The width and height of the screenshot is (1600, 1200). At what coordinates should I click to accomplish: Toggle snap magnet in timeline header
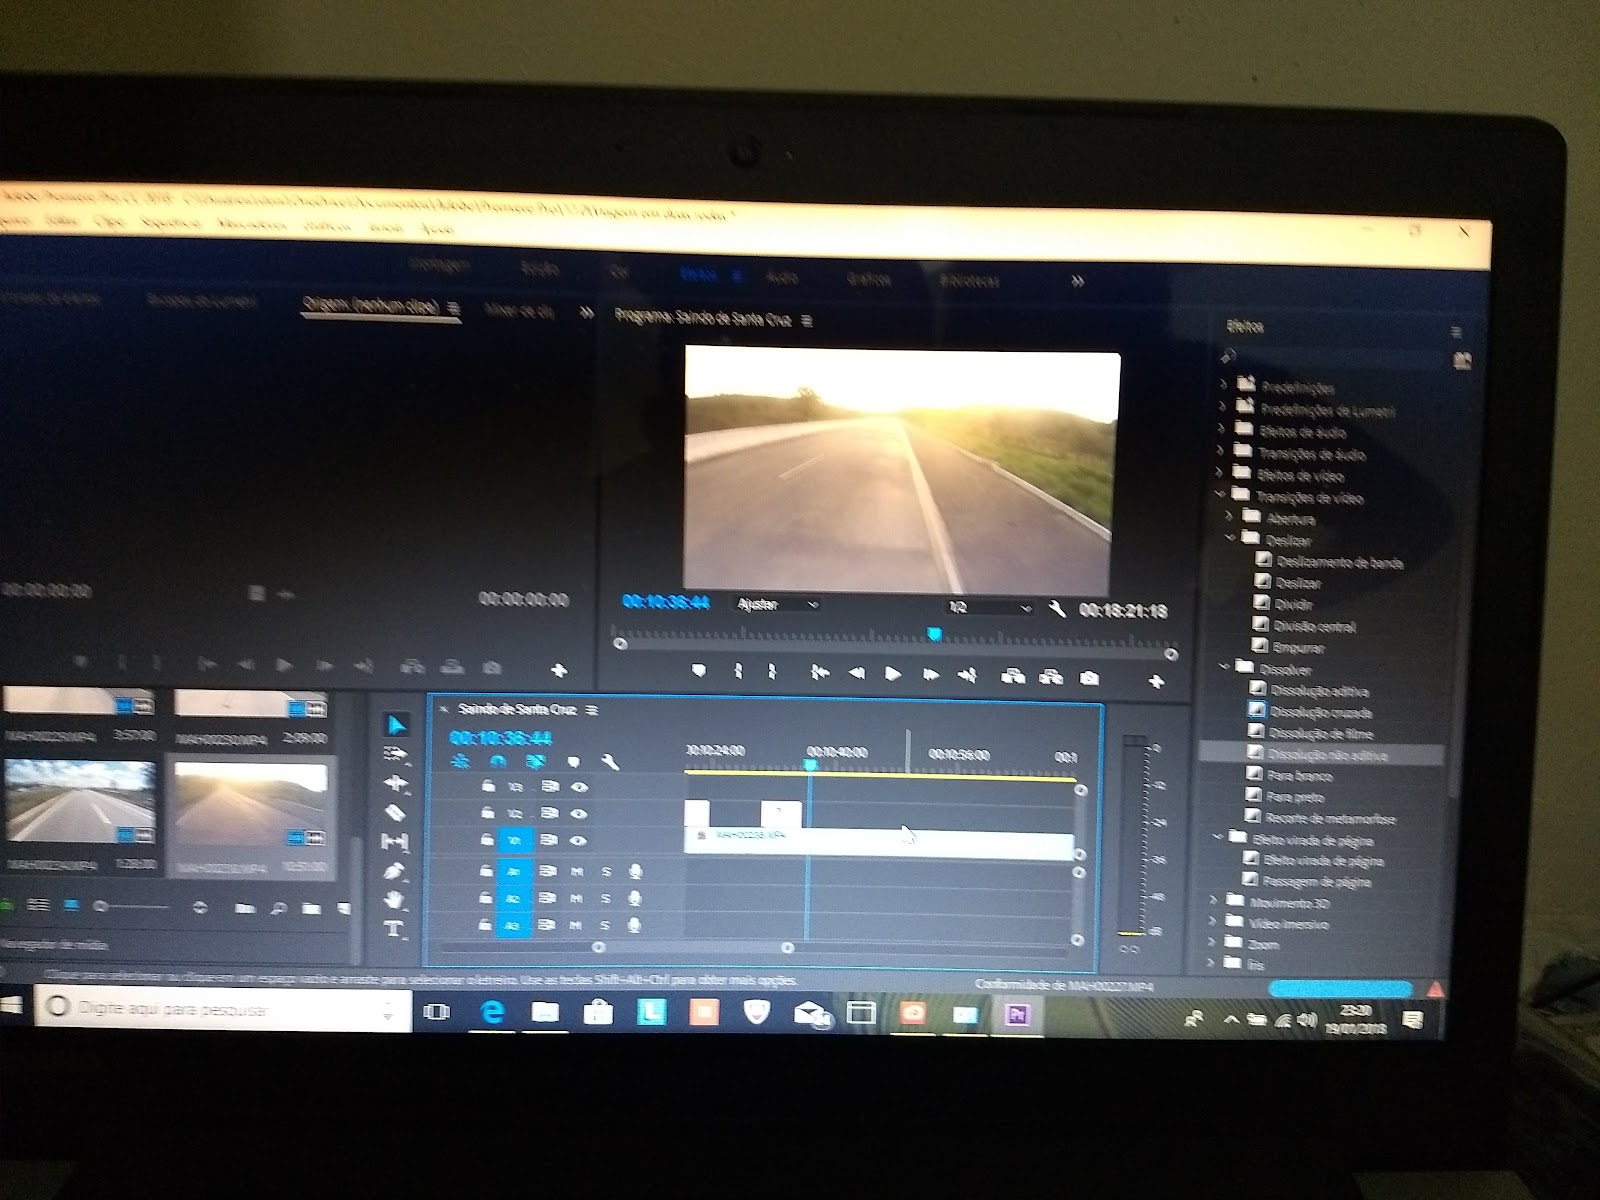[498, 761]
